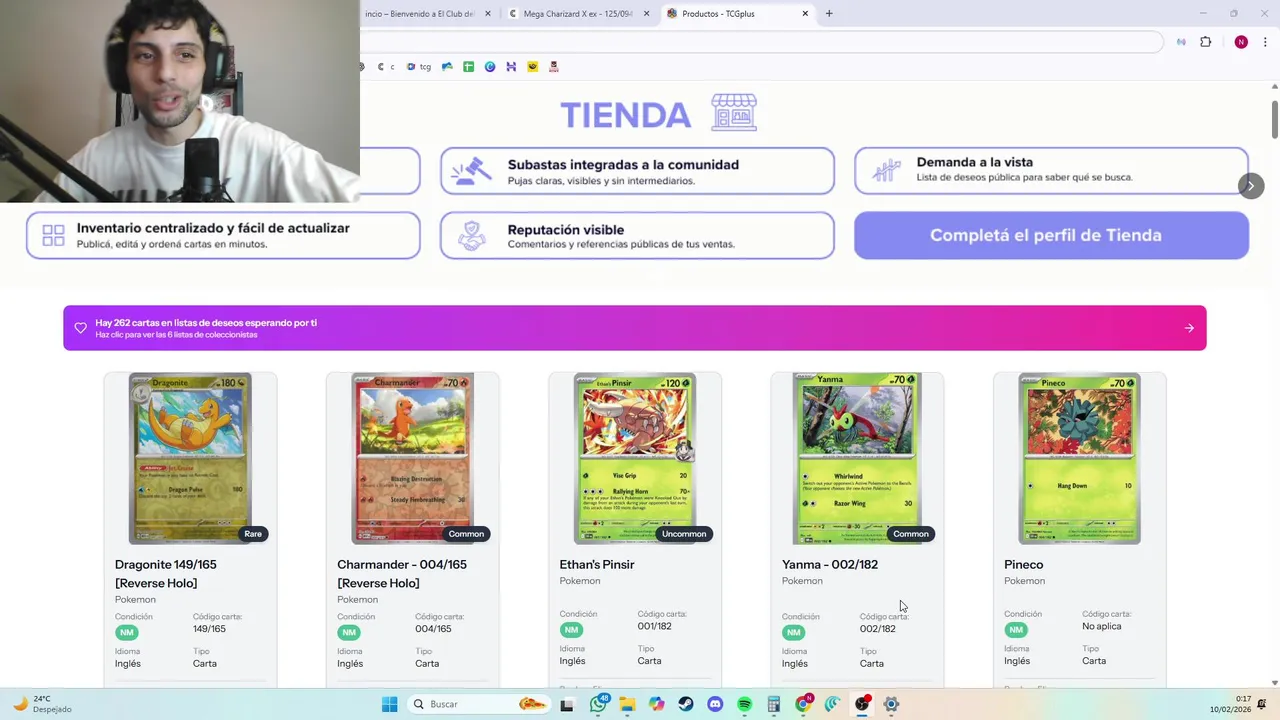Image resolution: width=1280 pixels, height=720 pixels.
Task: Click the page vertical scrollbar thumb
Action: [1274, 120]
